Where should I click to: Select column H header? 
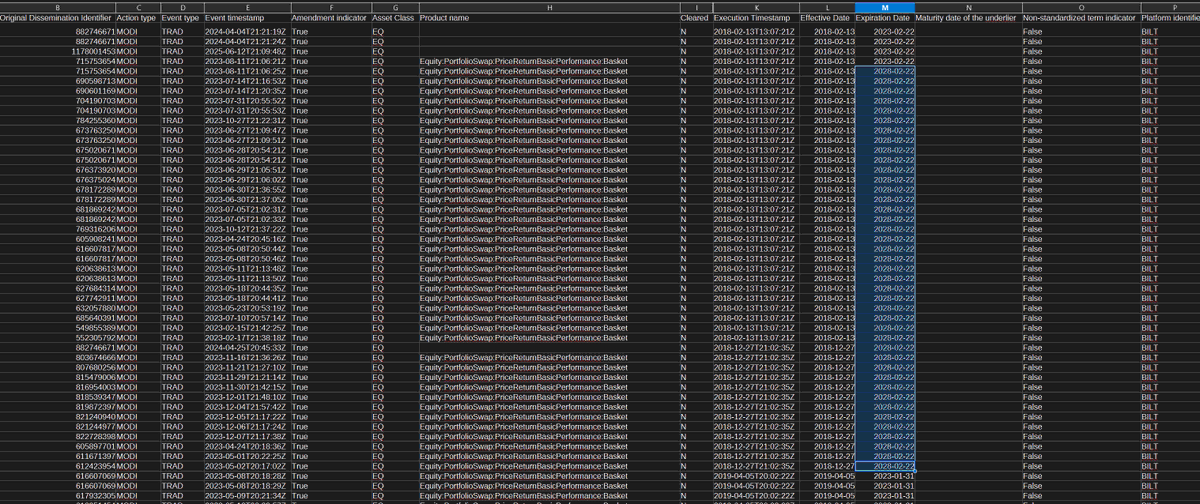548,7
